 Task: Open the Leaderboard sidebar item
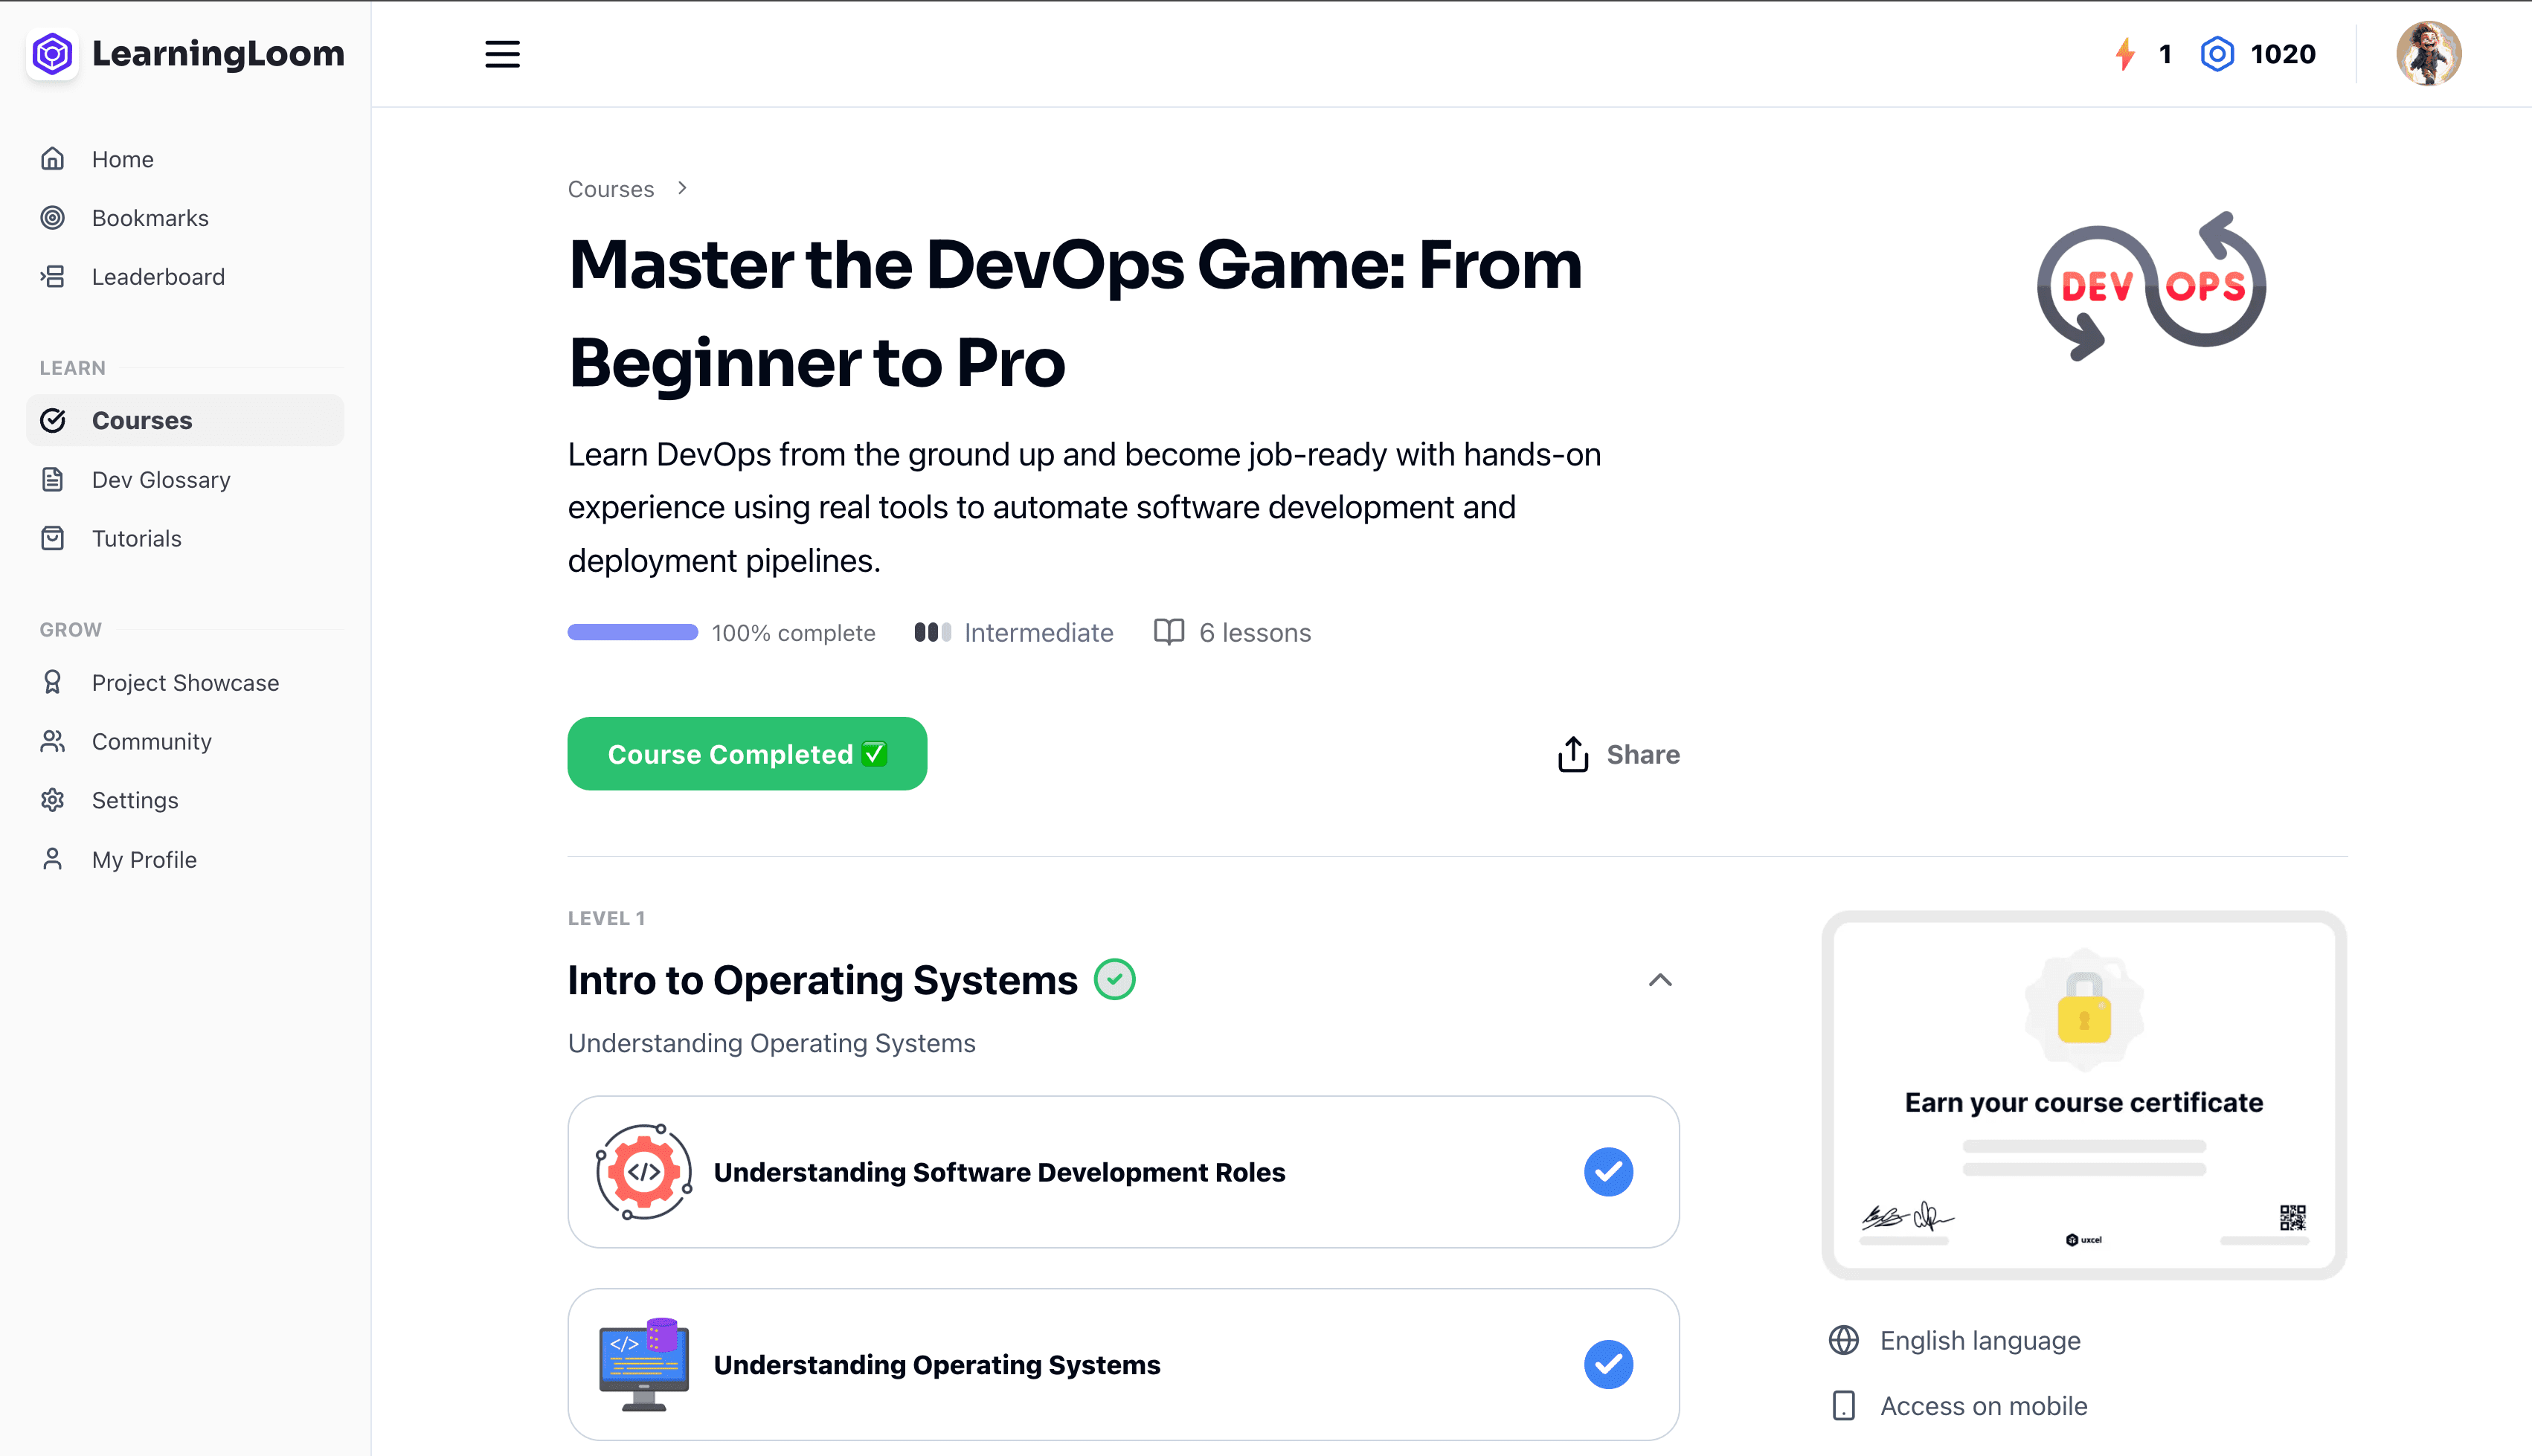pyautogui.click(x=158, y=277)
